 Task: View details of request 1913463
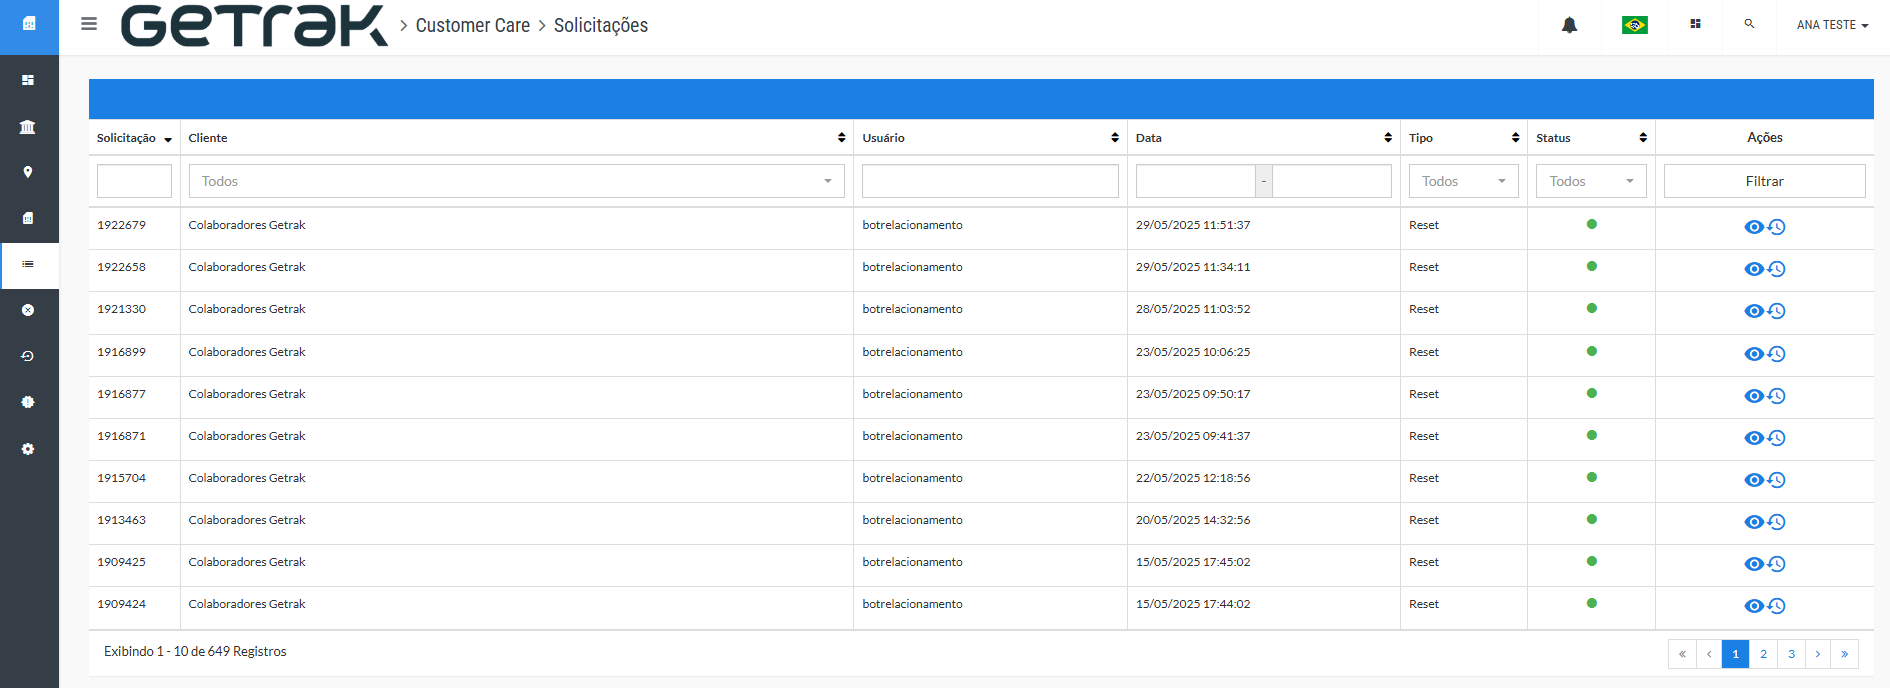pyautogui.click(x=1754, y=522)
